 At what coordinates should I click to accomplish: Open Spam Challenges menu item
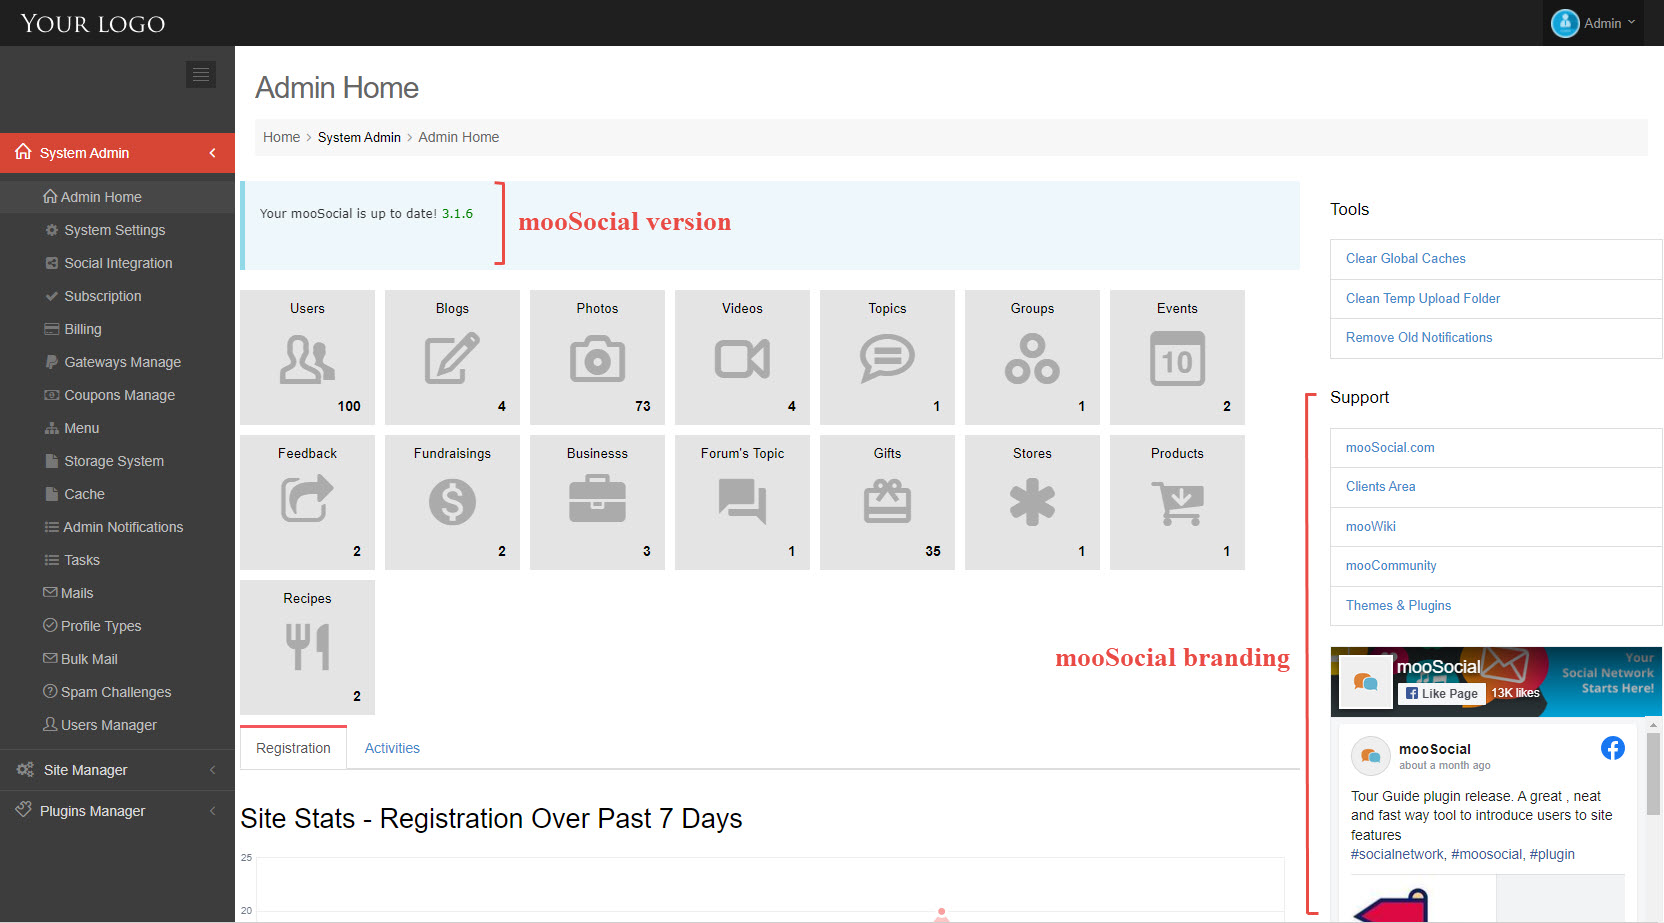pos(117,692)
